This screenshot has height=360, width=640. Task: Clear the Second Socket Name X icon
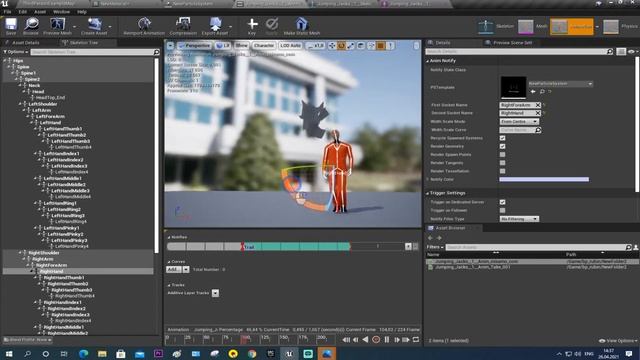[x=538, y=113]
